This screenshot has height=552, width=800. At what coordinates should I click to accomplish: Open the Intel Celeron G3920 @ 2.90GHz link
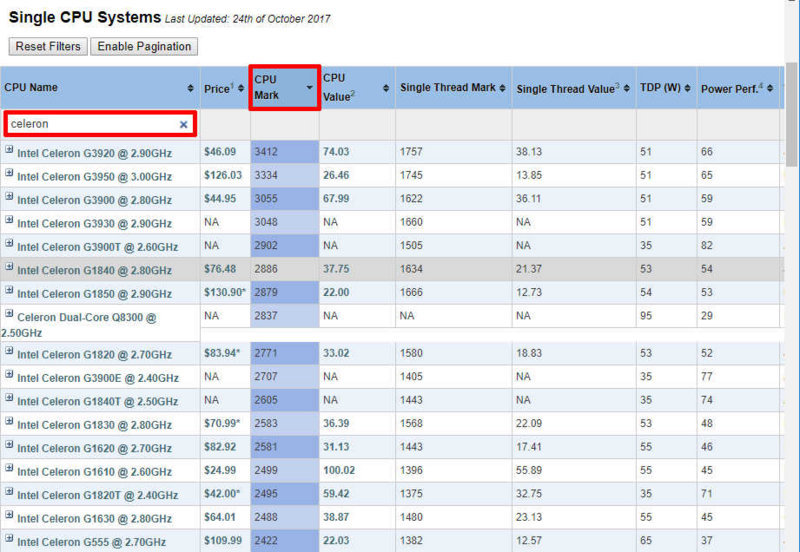(x=94, y=153)
